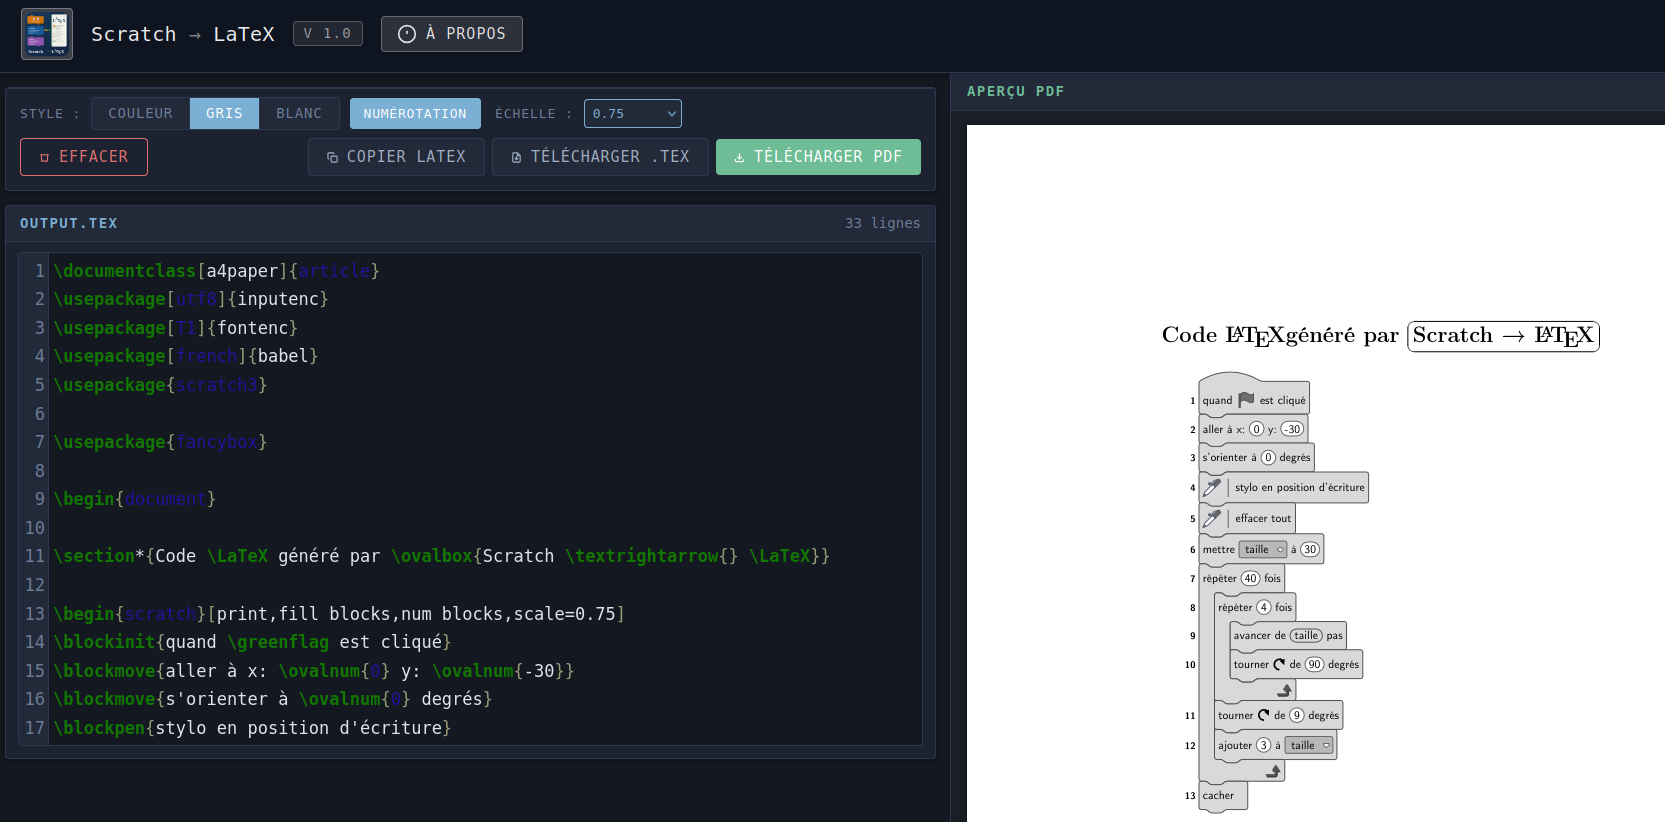1665x822 pixels.
Task: Click the \section* code line
Action: pos(442,556)
